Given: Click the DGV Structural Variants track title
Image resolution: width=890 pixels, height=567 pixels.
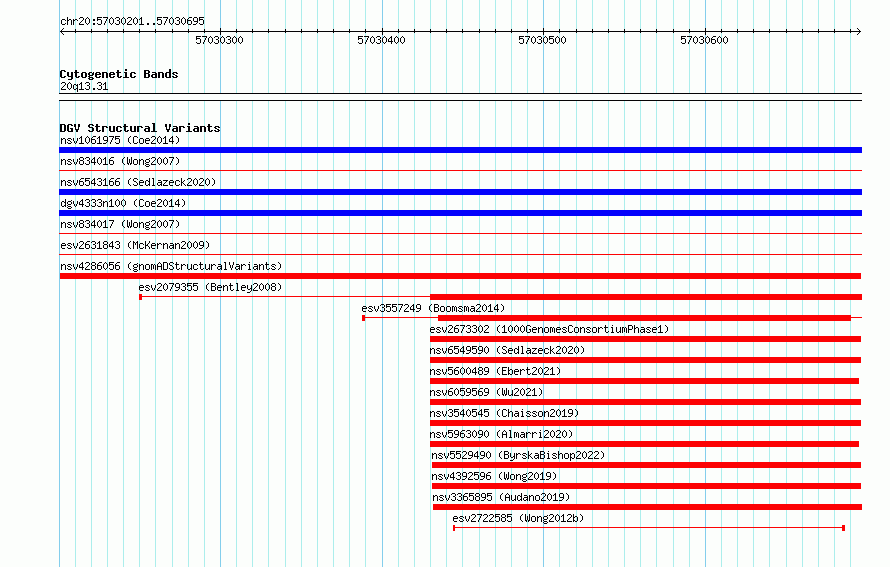Looking at the screenshot, I should tap(140, 128).
